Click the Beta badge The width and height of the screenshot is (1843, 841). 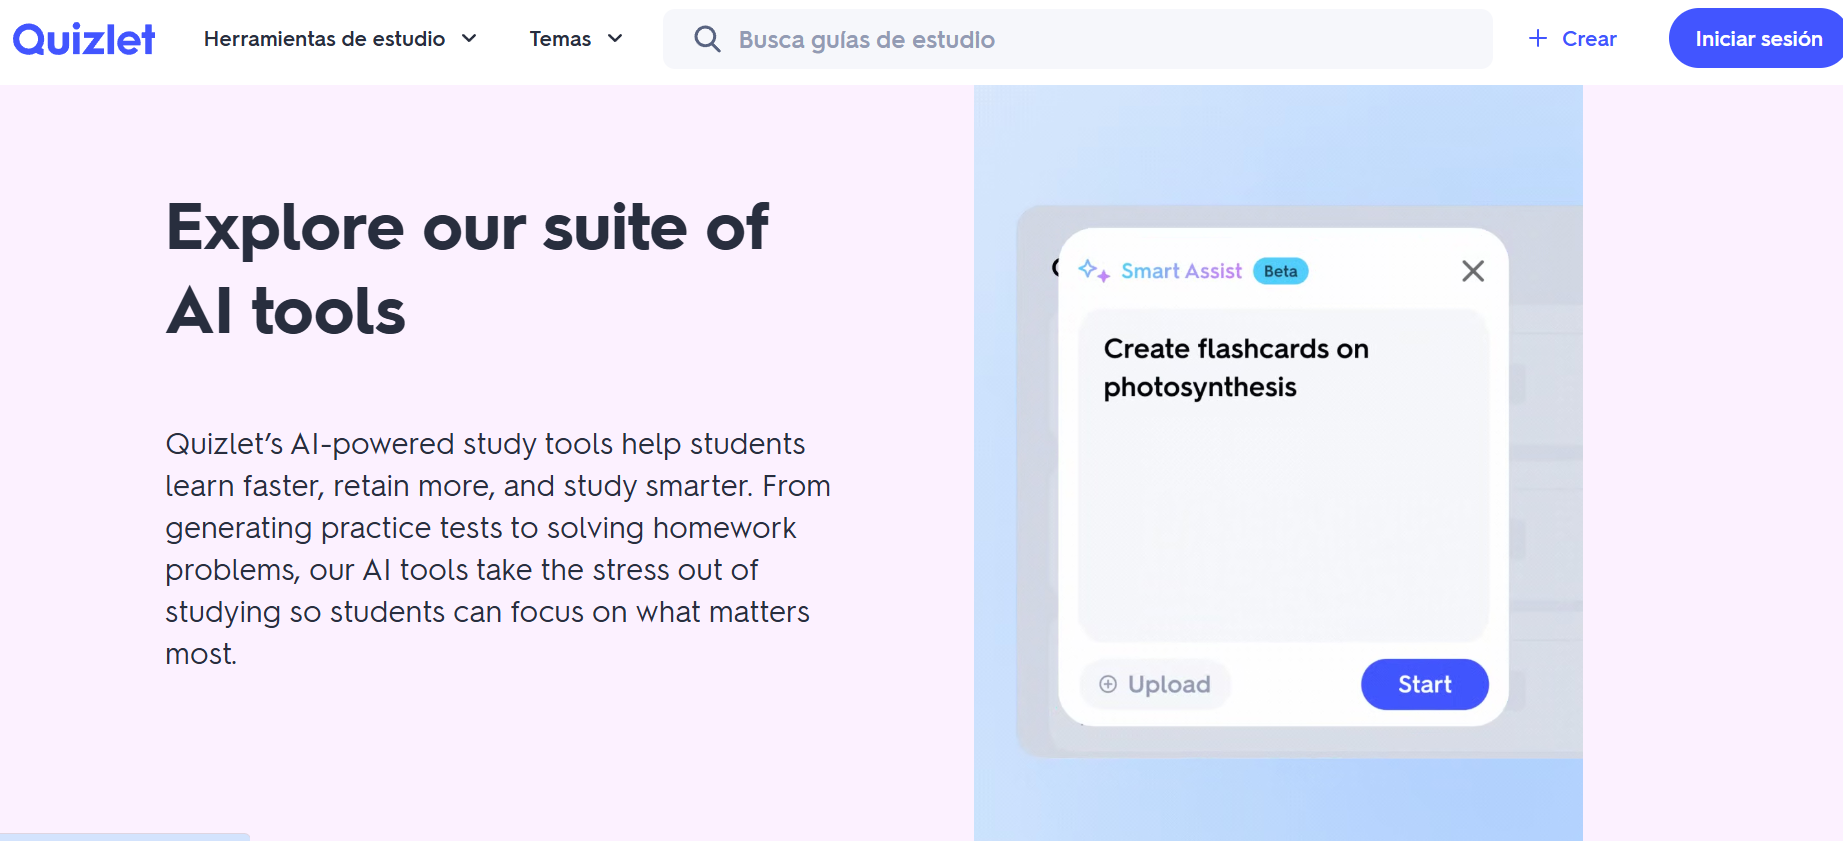[1280, 271]
